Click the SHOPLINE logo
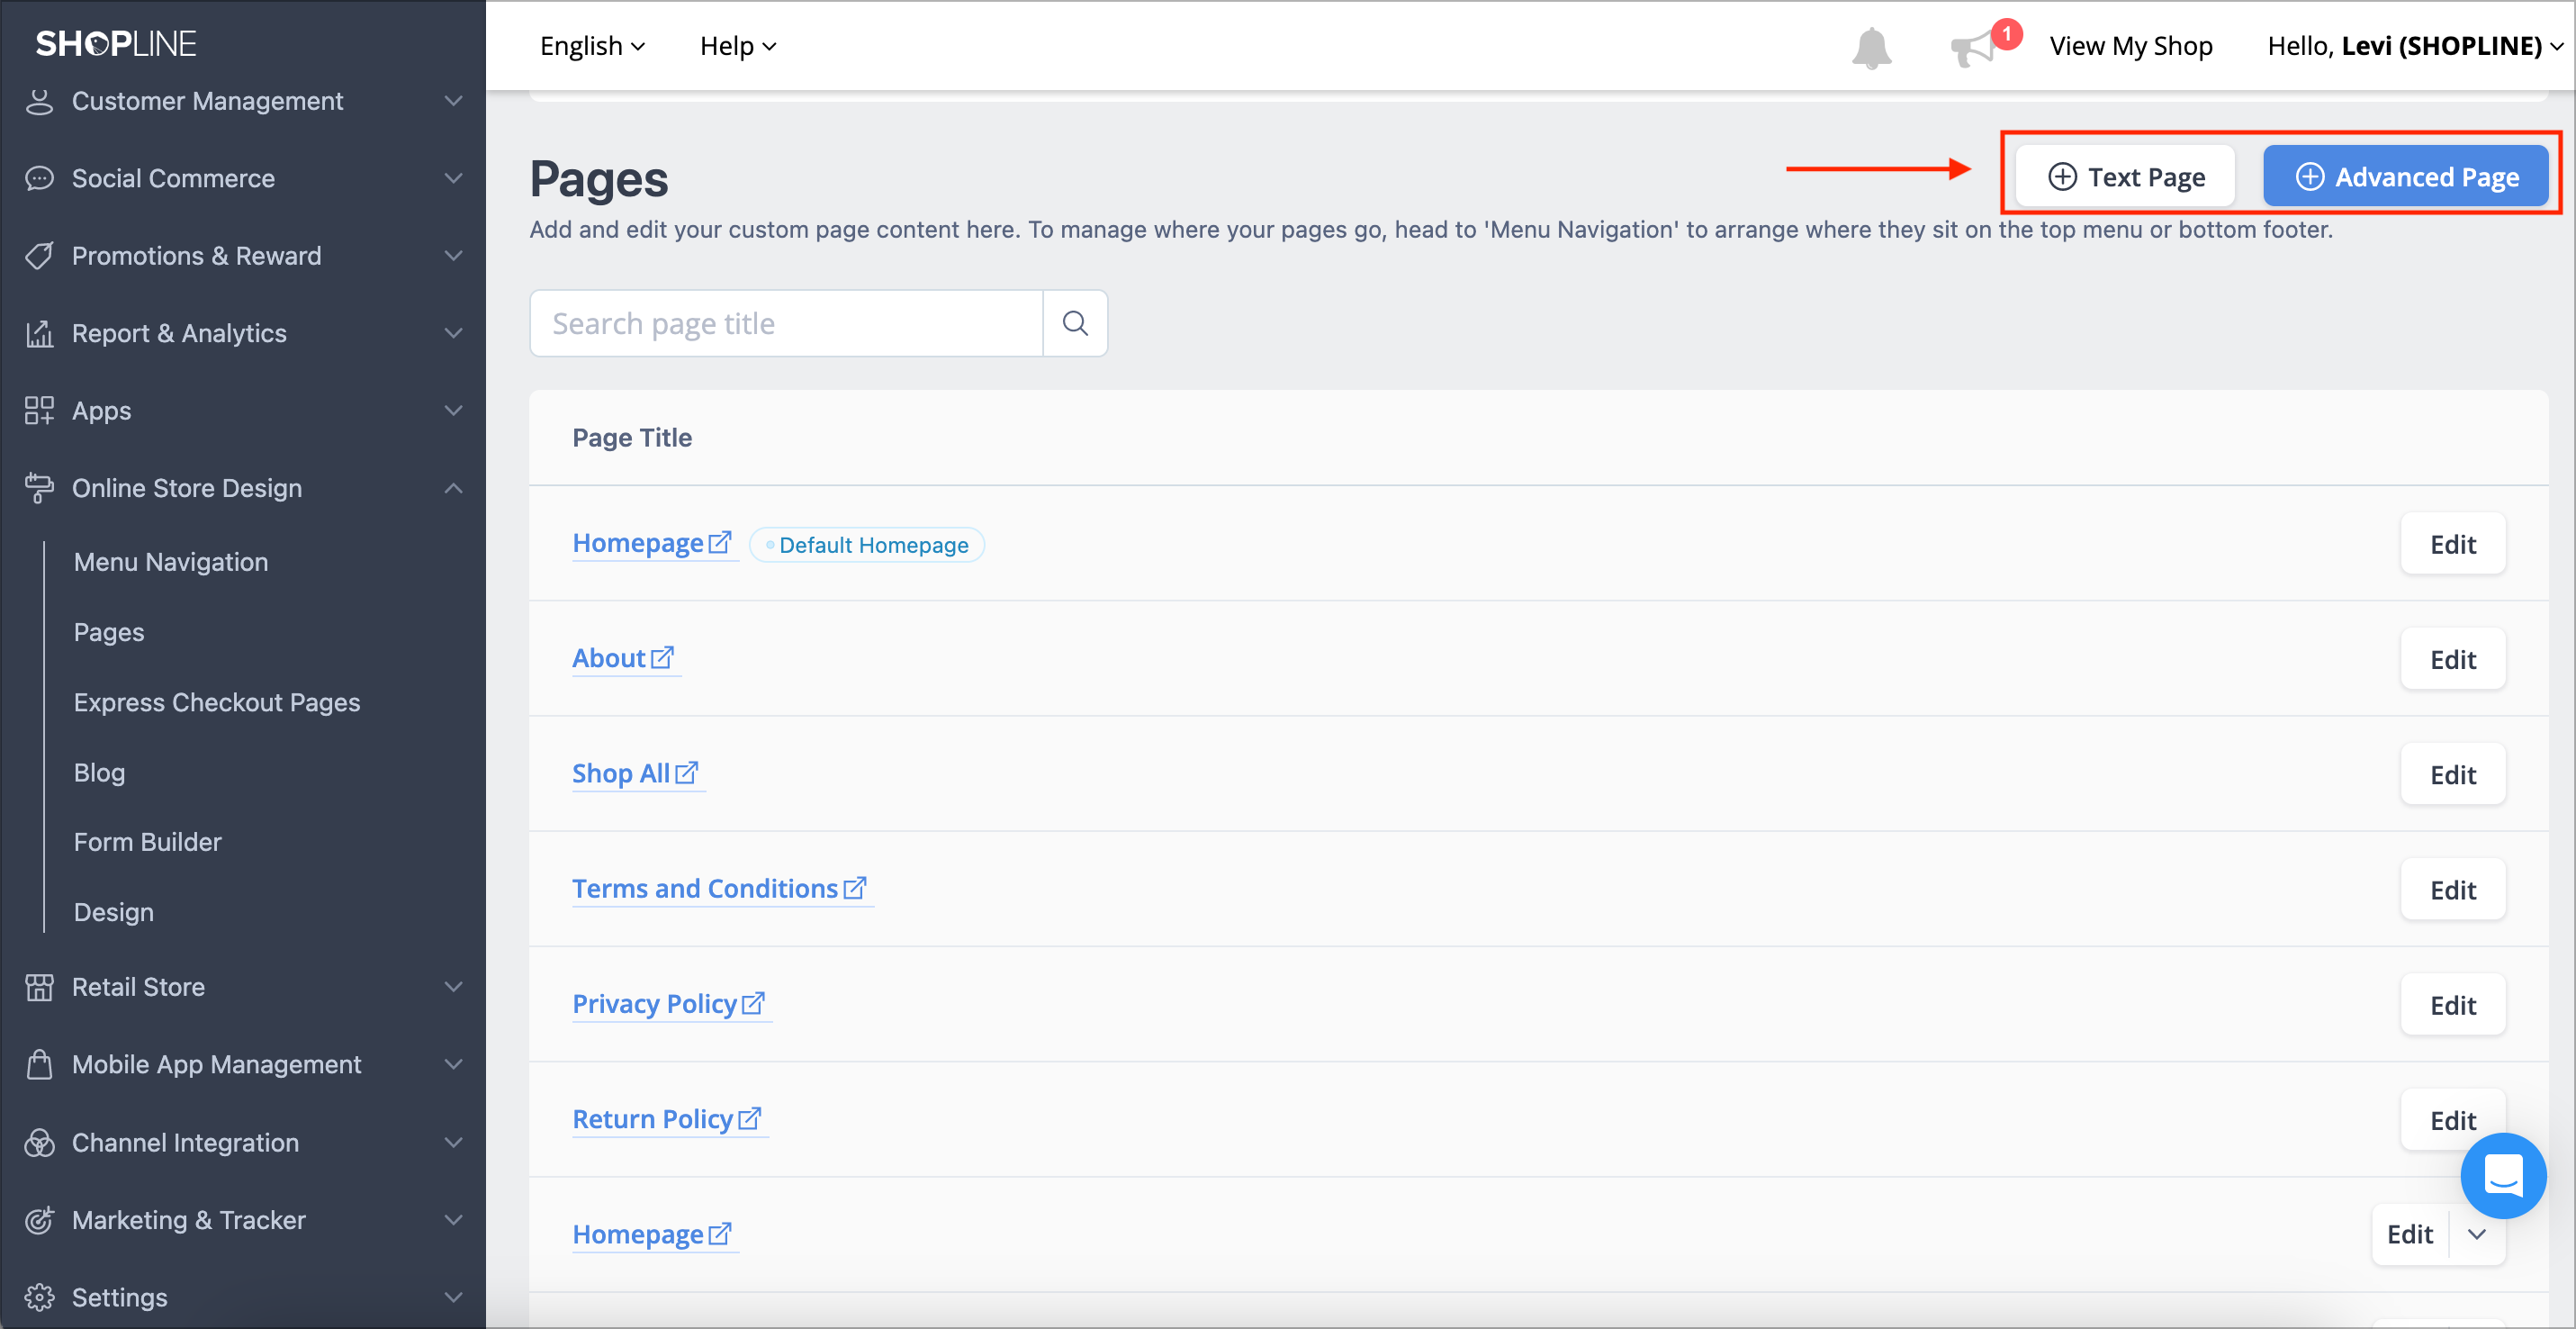The width and height of the screenshot is (2576, 1329). point(116,43)
